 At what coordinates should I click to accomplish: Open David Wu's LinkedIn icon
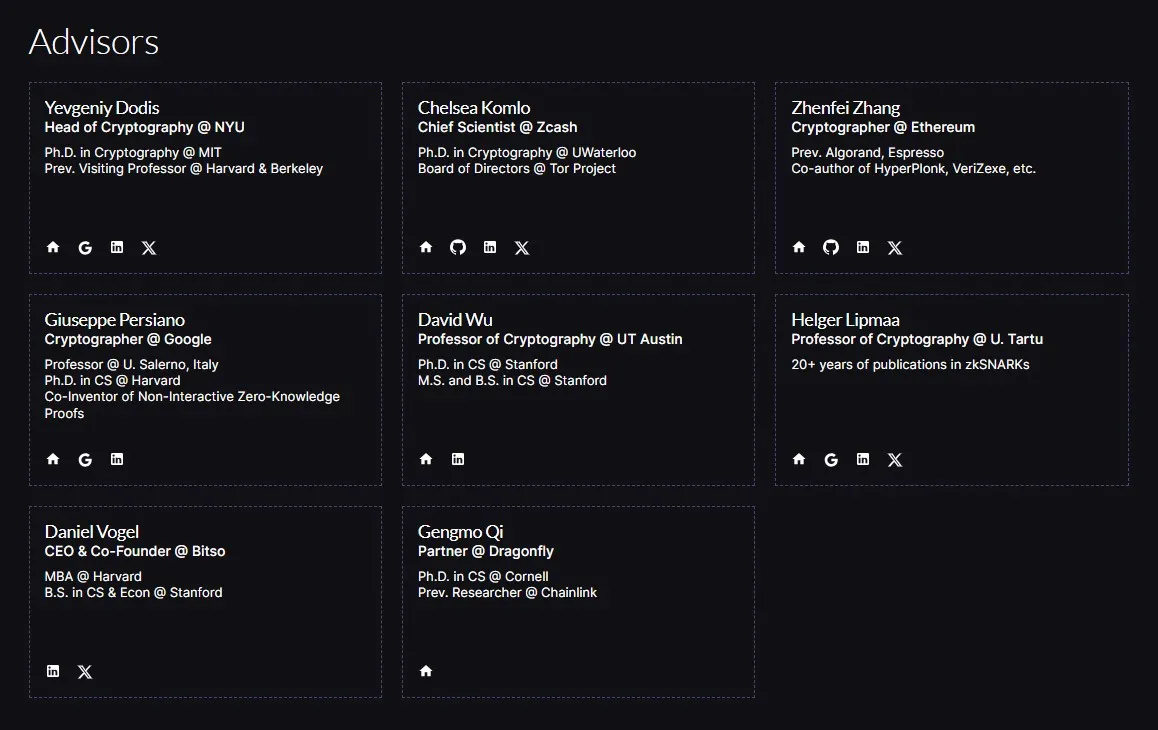coord(458,459)
